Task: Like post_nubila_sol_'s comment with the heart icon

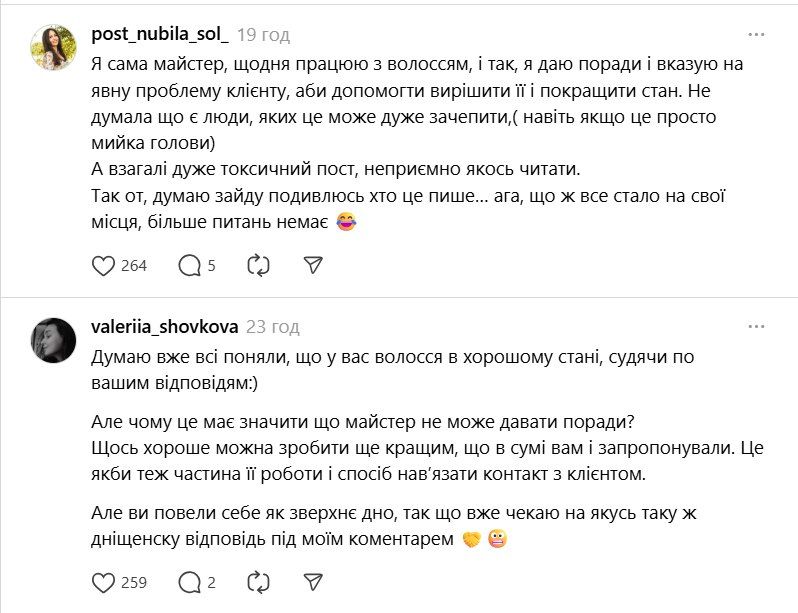Action: [x=104, y=265]
